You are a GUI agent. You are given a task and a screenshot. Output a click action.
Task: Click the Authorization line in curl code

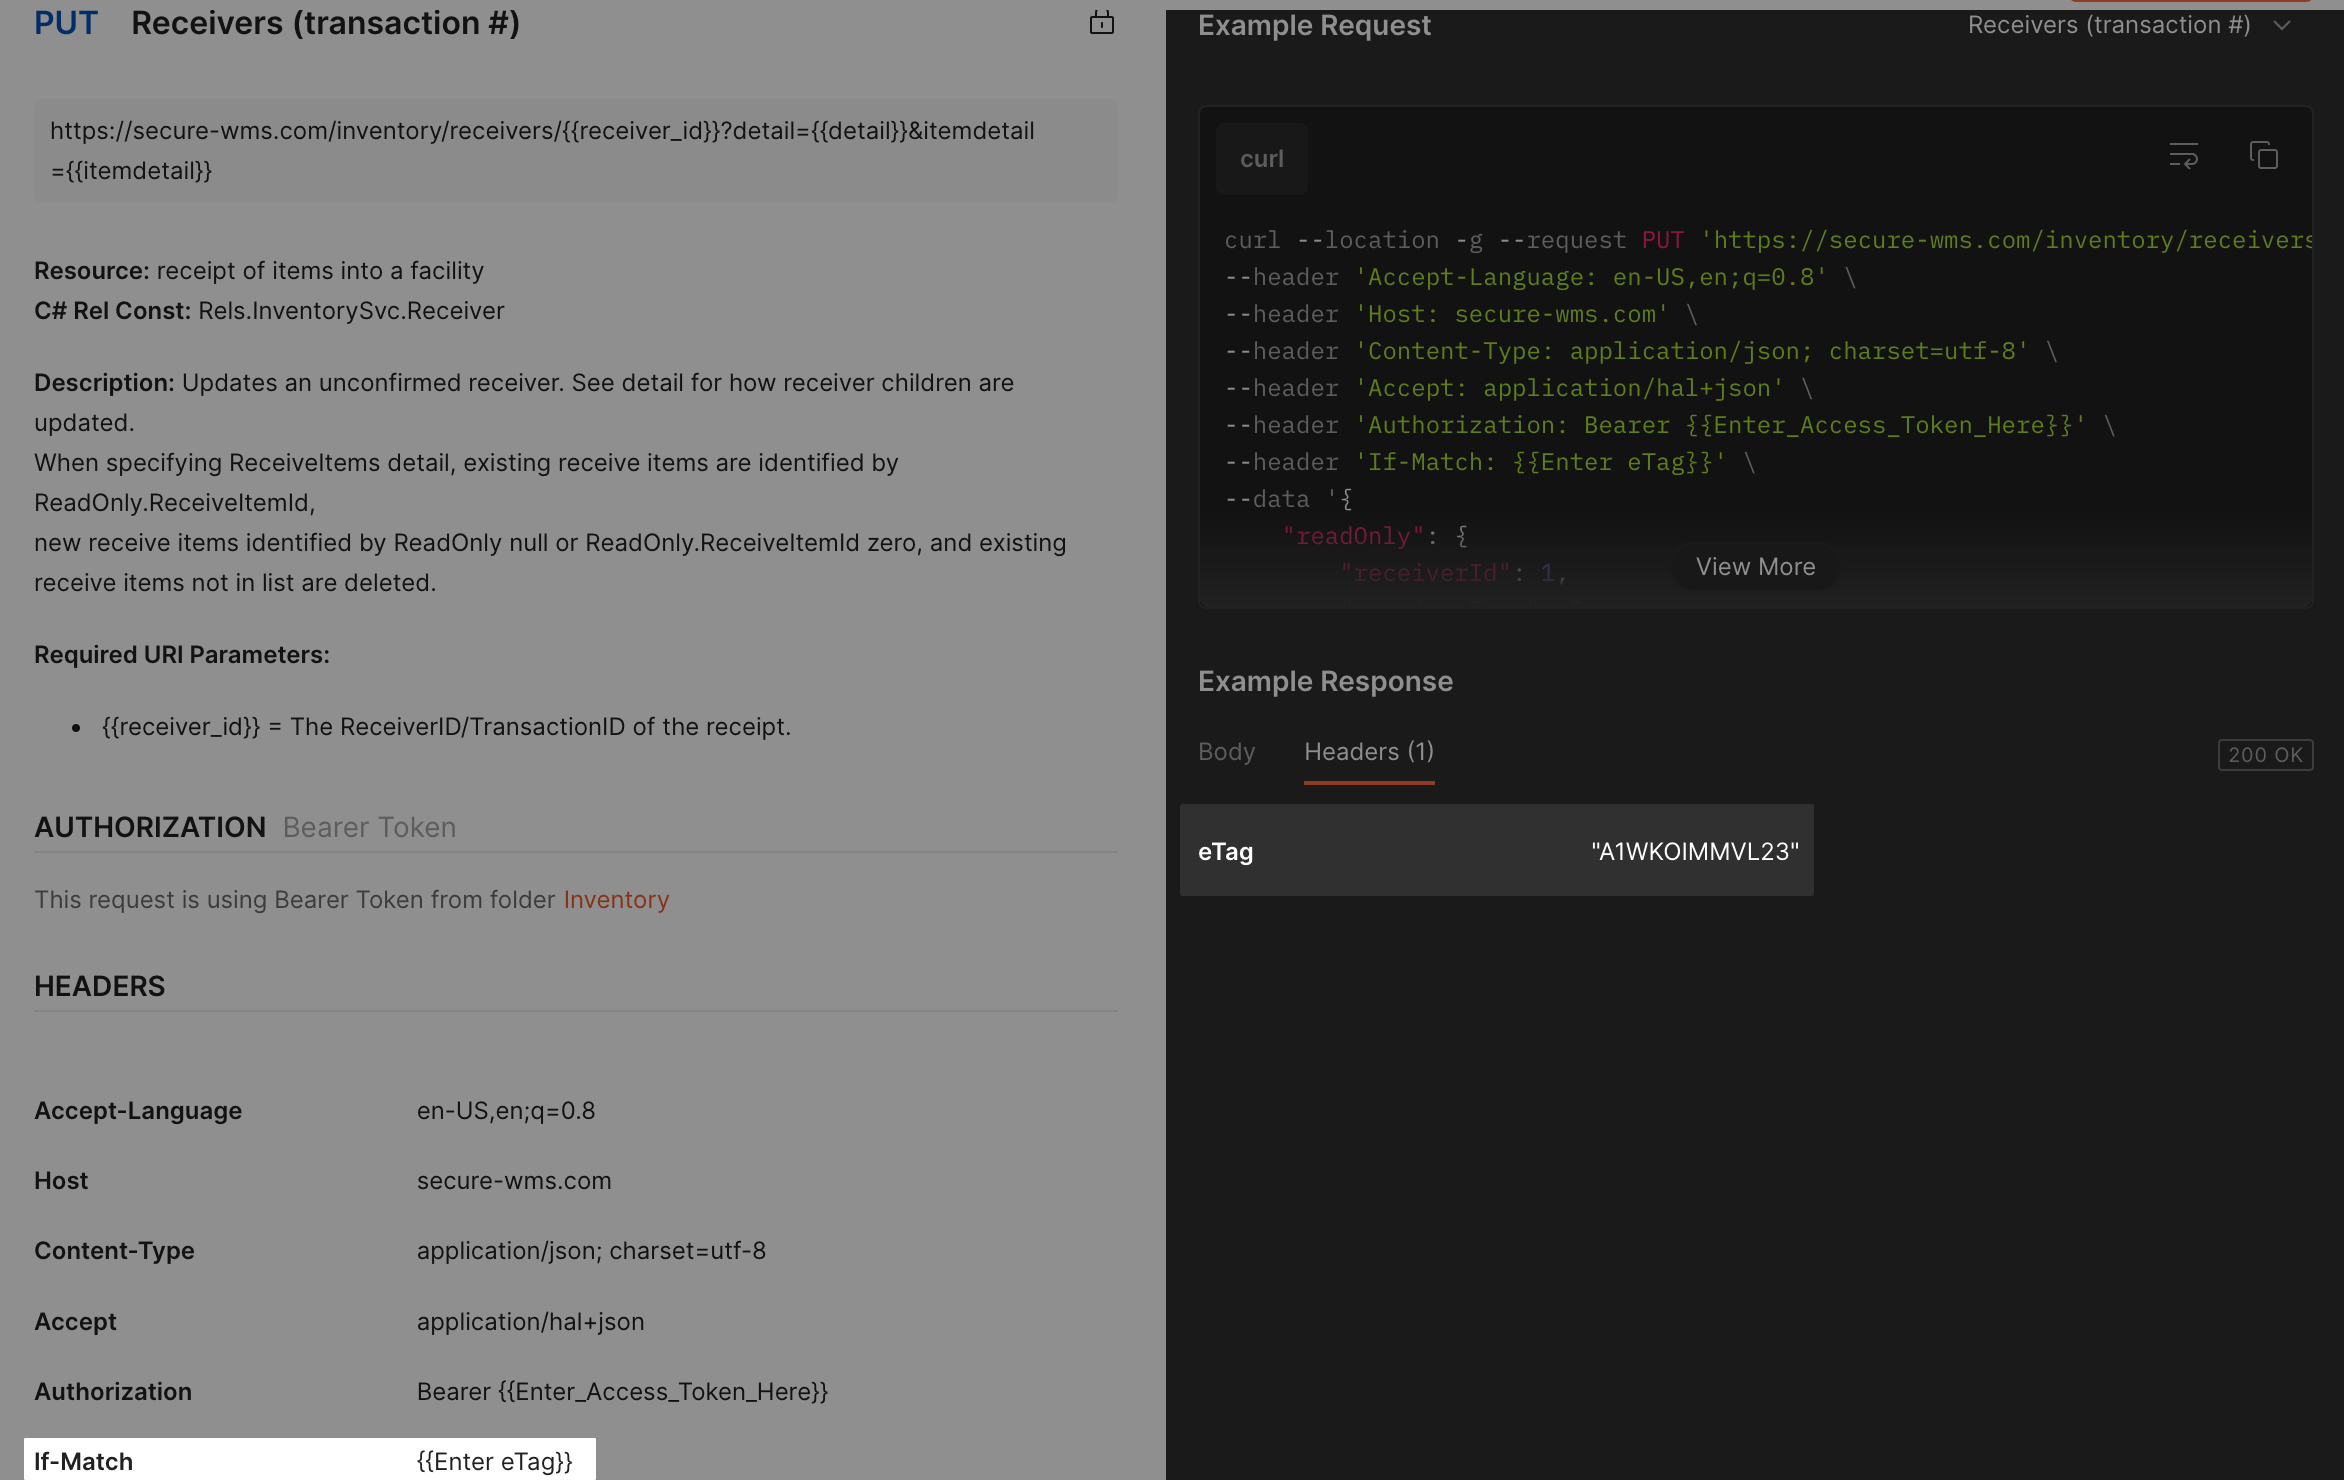(x=1670, y=426)
